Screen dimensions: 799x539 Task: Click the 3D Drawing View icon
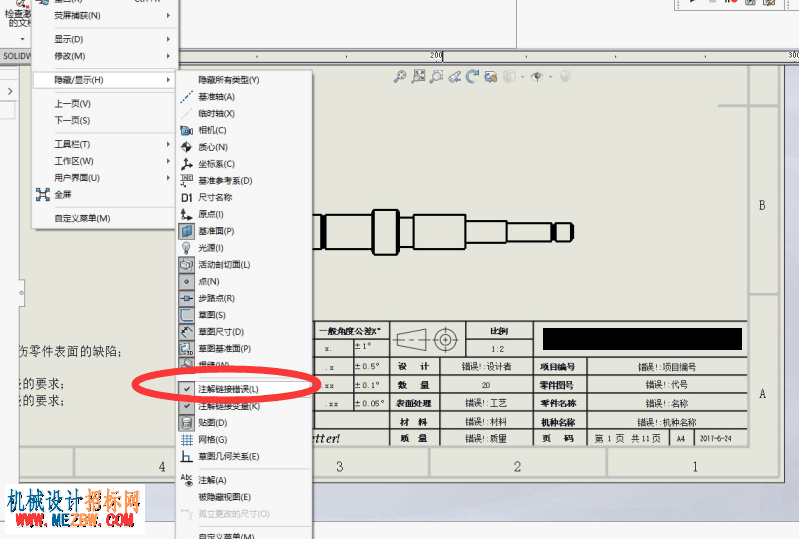tap(491, 77)
